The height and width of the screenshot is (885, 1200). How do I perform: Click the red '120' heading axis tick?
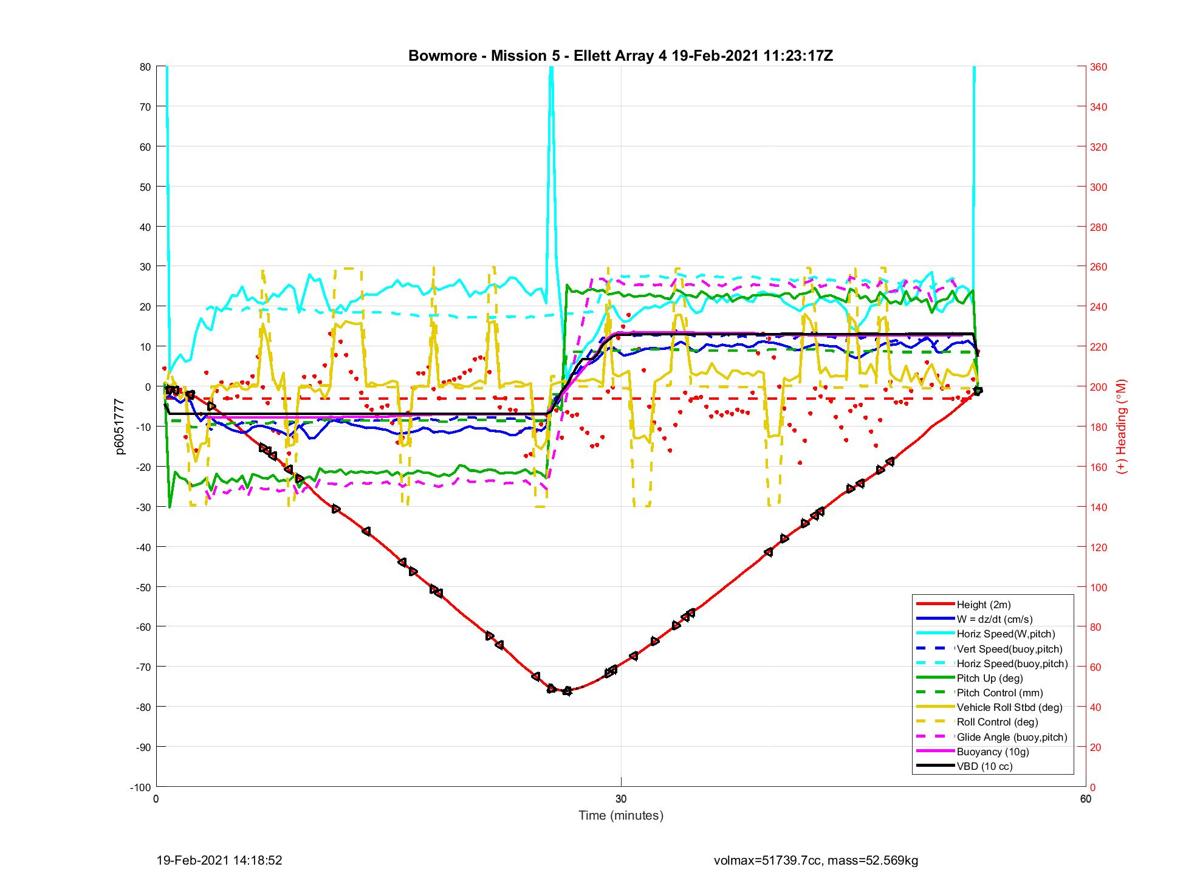pyautogui.click(x=1100, y=547)
